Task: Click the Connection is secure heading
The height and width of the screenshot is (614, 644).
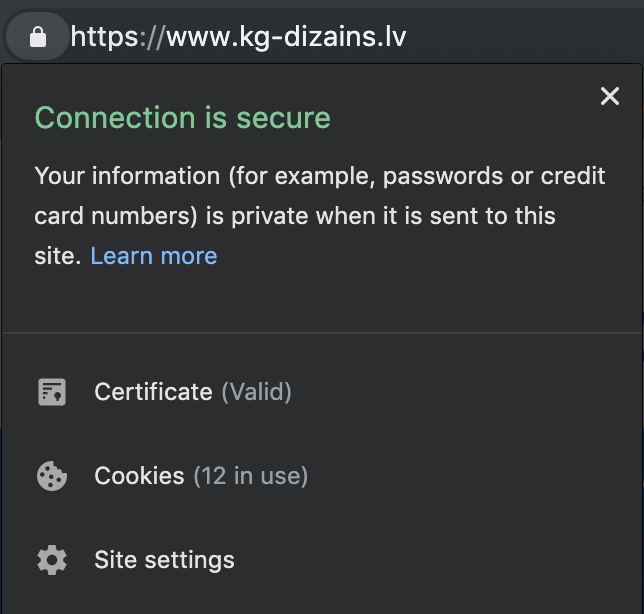Action: pyautogui.click(x=182, y=118)
